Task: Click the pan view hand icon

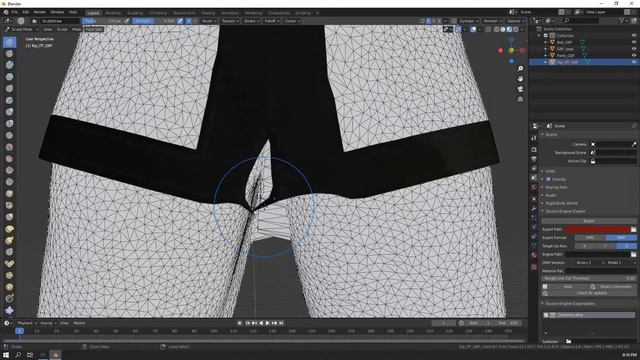Action: tap(520, 79)
